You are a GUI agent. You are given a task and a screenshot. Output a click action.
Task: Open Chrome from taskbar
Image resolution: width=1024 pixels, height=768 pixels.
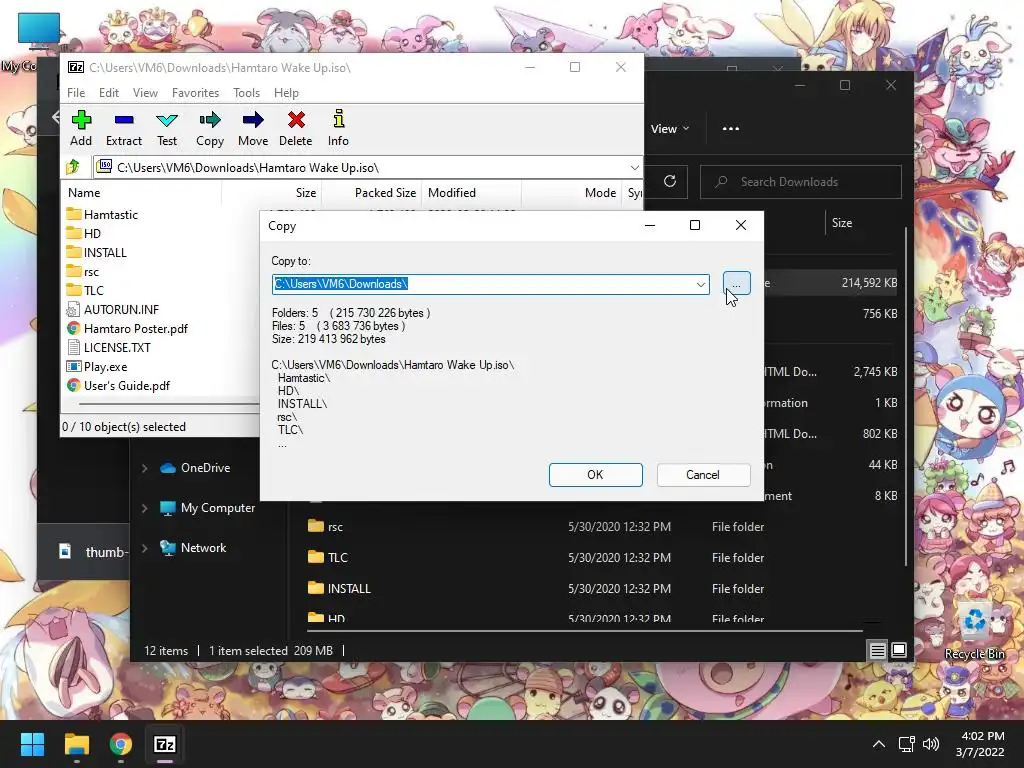pos(120,744)
